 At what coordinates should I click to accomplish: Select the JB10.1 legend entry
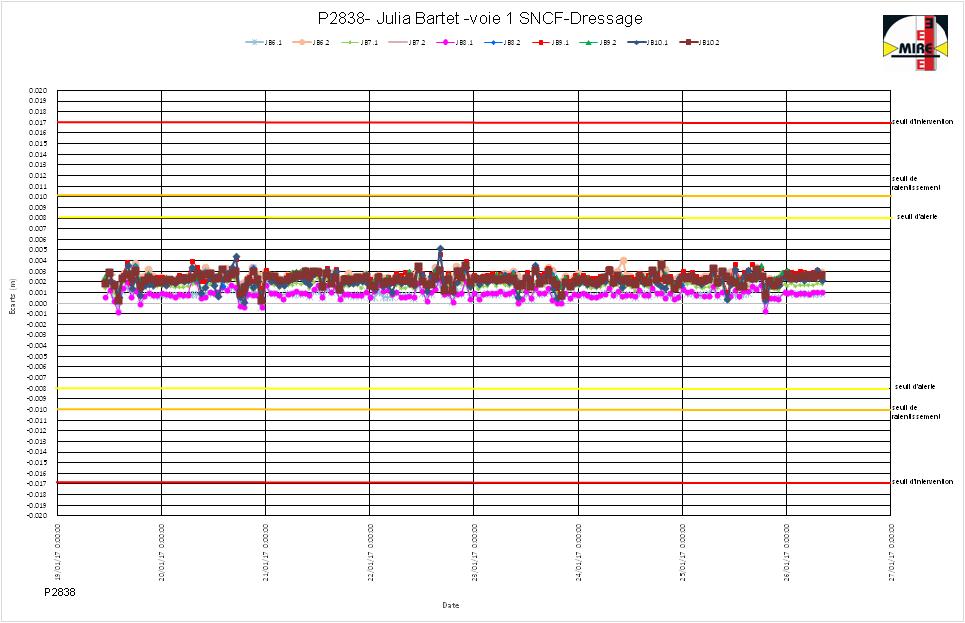tap(647, 42)
